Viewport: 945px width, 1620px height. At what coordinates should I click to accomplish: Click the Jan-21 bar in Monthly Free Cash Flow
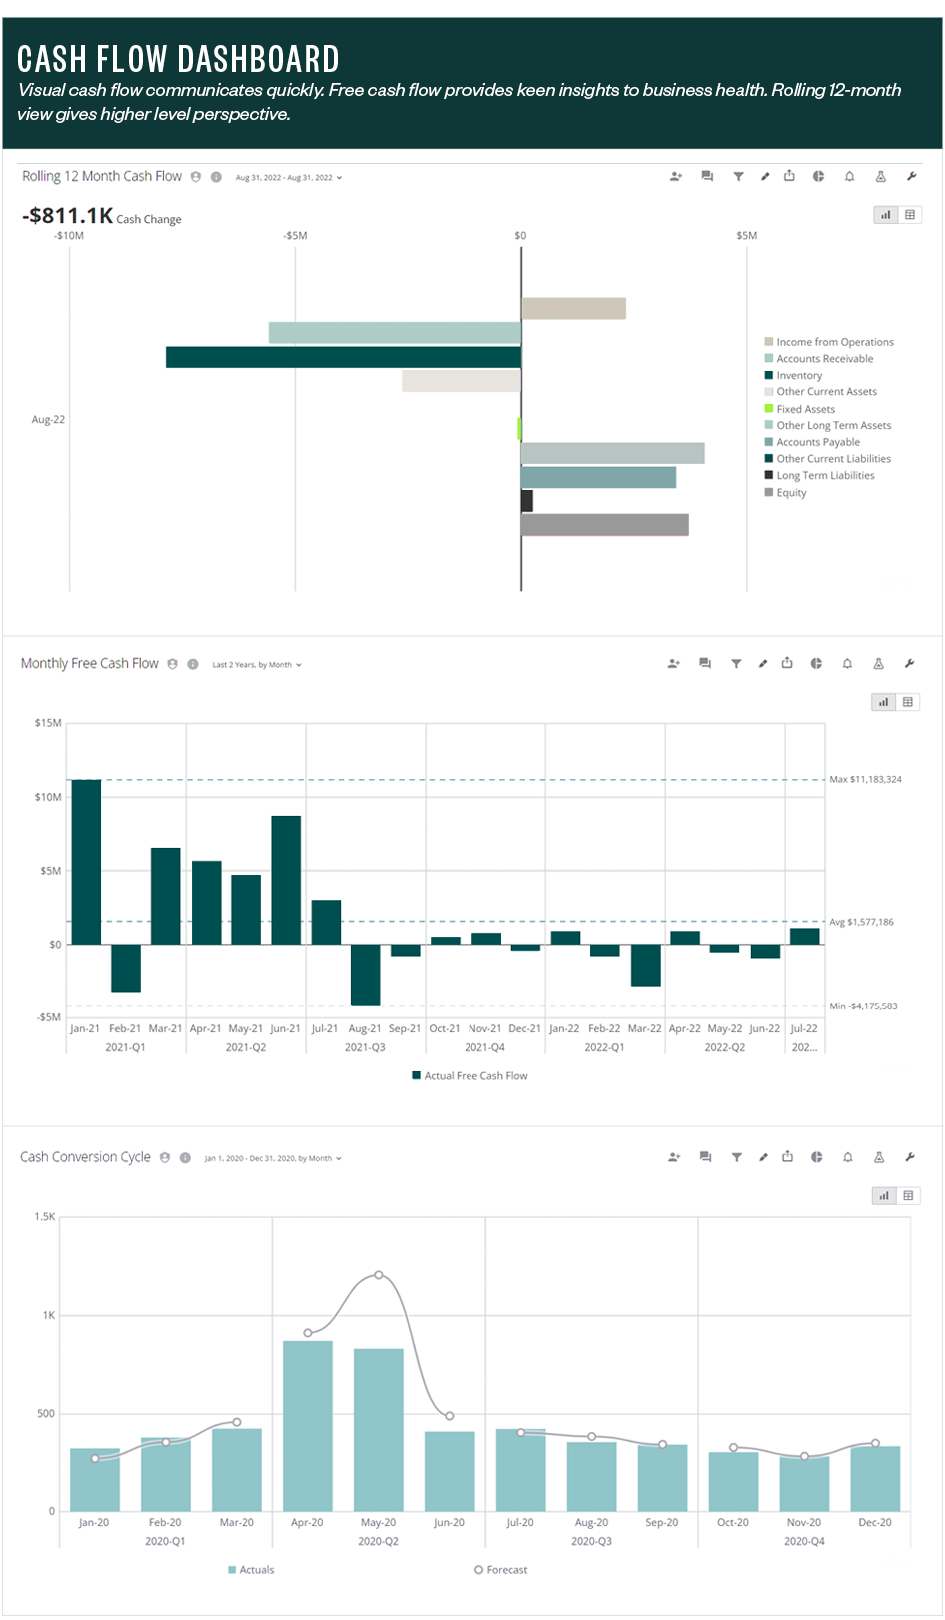pyautogui.click(x=86, y=862)
